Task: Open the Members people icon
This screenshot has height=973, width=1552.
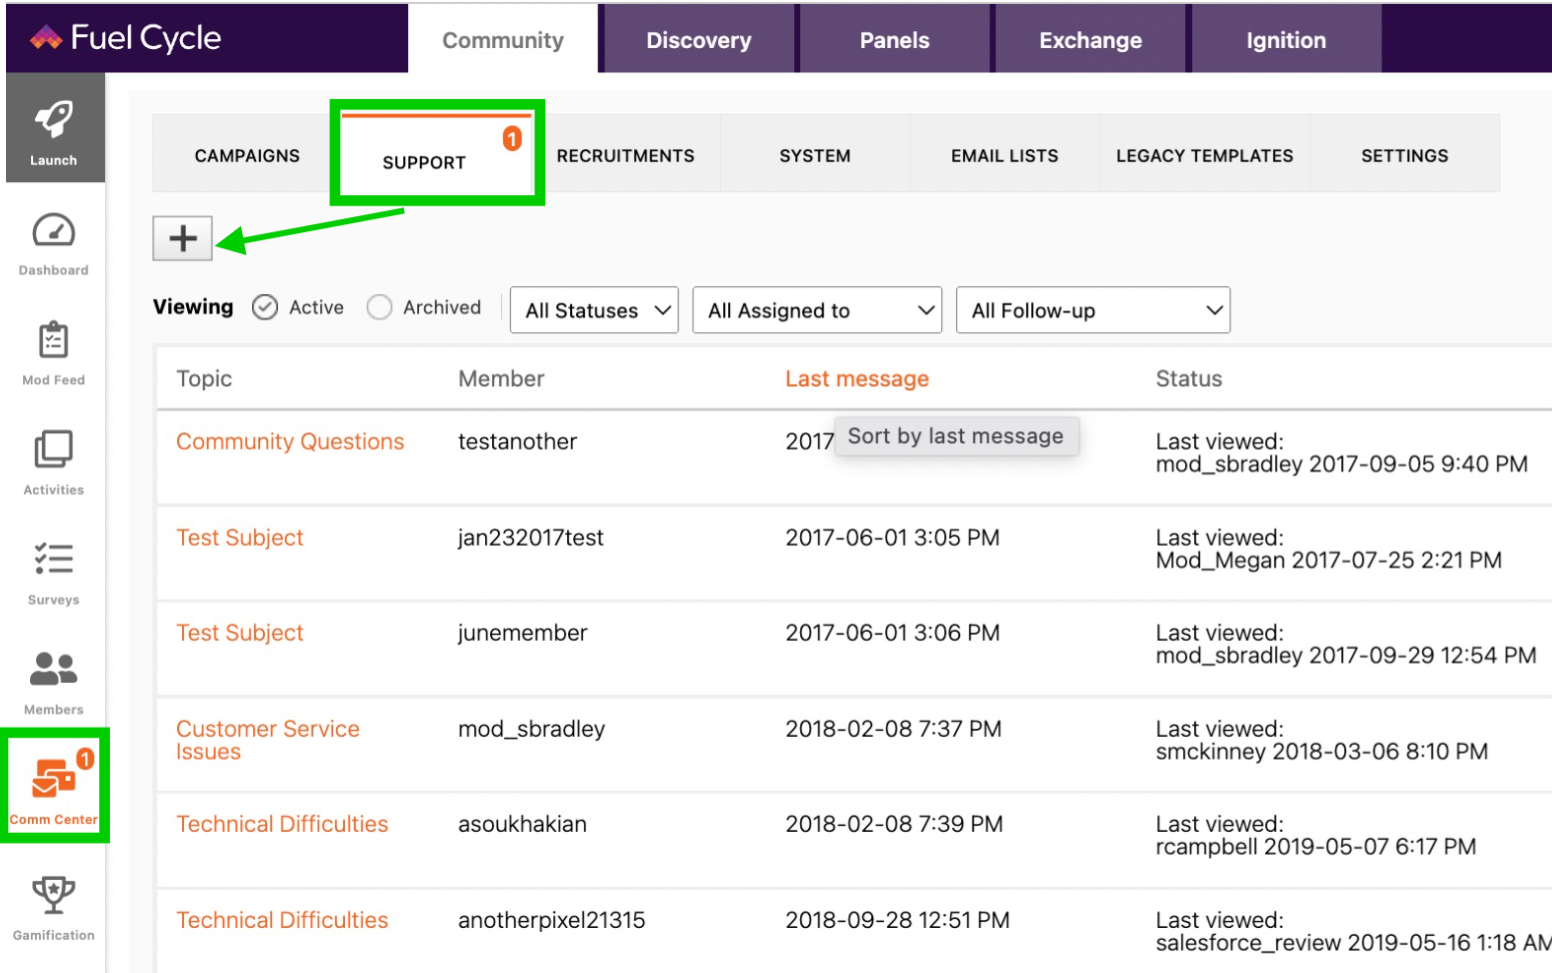Action: tap(54, 668)
